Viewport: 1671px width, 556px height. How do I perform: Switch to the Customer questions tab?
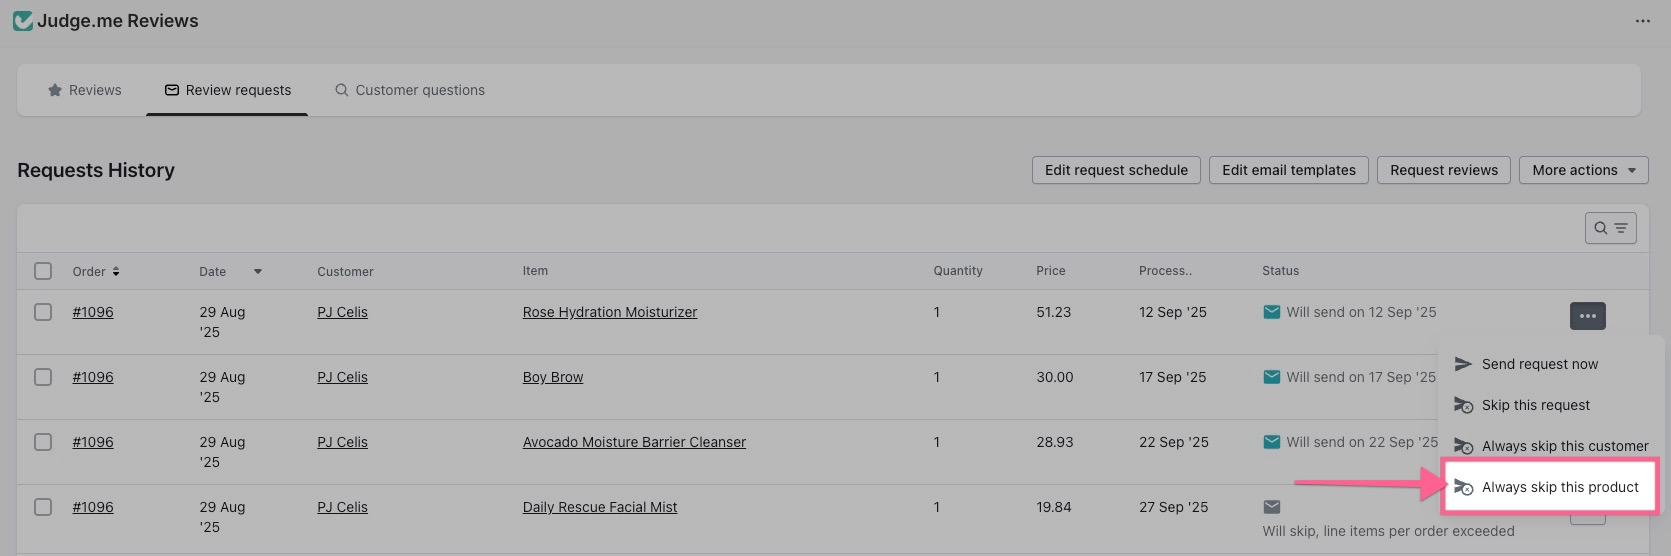coord(410,90)
